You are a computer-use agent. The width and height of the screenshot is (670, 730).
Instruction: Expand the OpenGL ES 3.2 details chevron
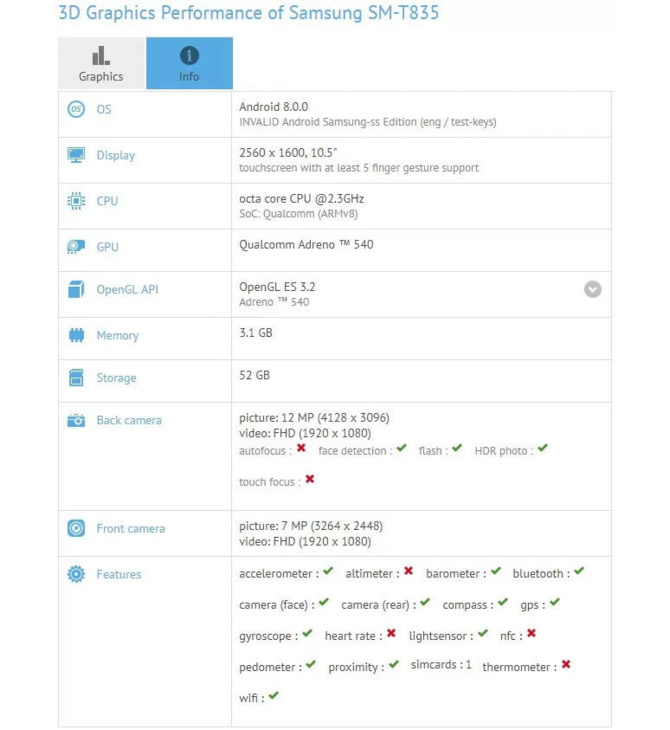coord(593,290)
